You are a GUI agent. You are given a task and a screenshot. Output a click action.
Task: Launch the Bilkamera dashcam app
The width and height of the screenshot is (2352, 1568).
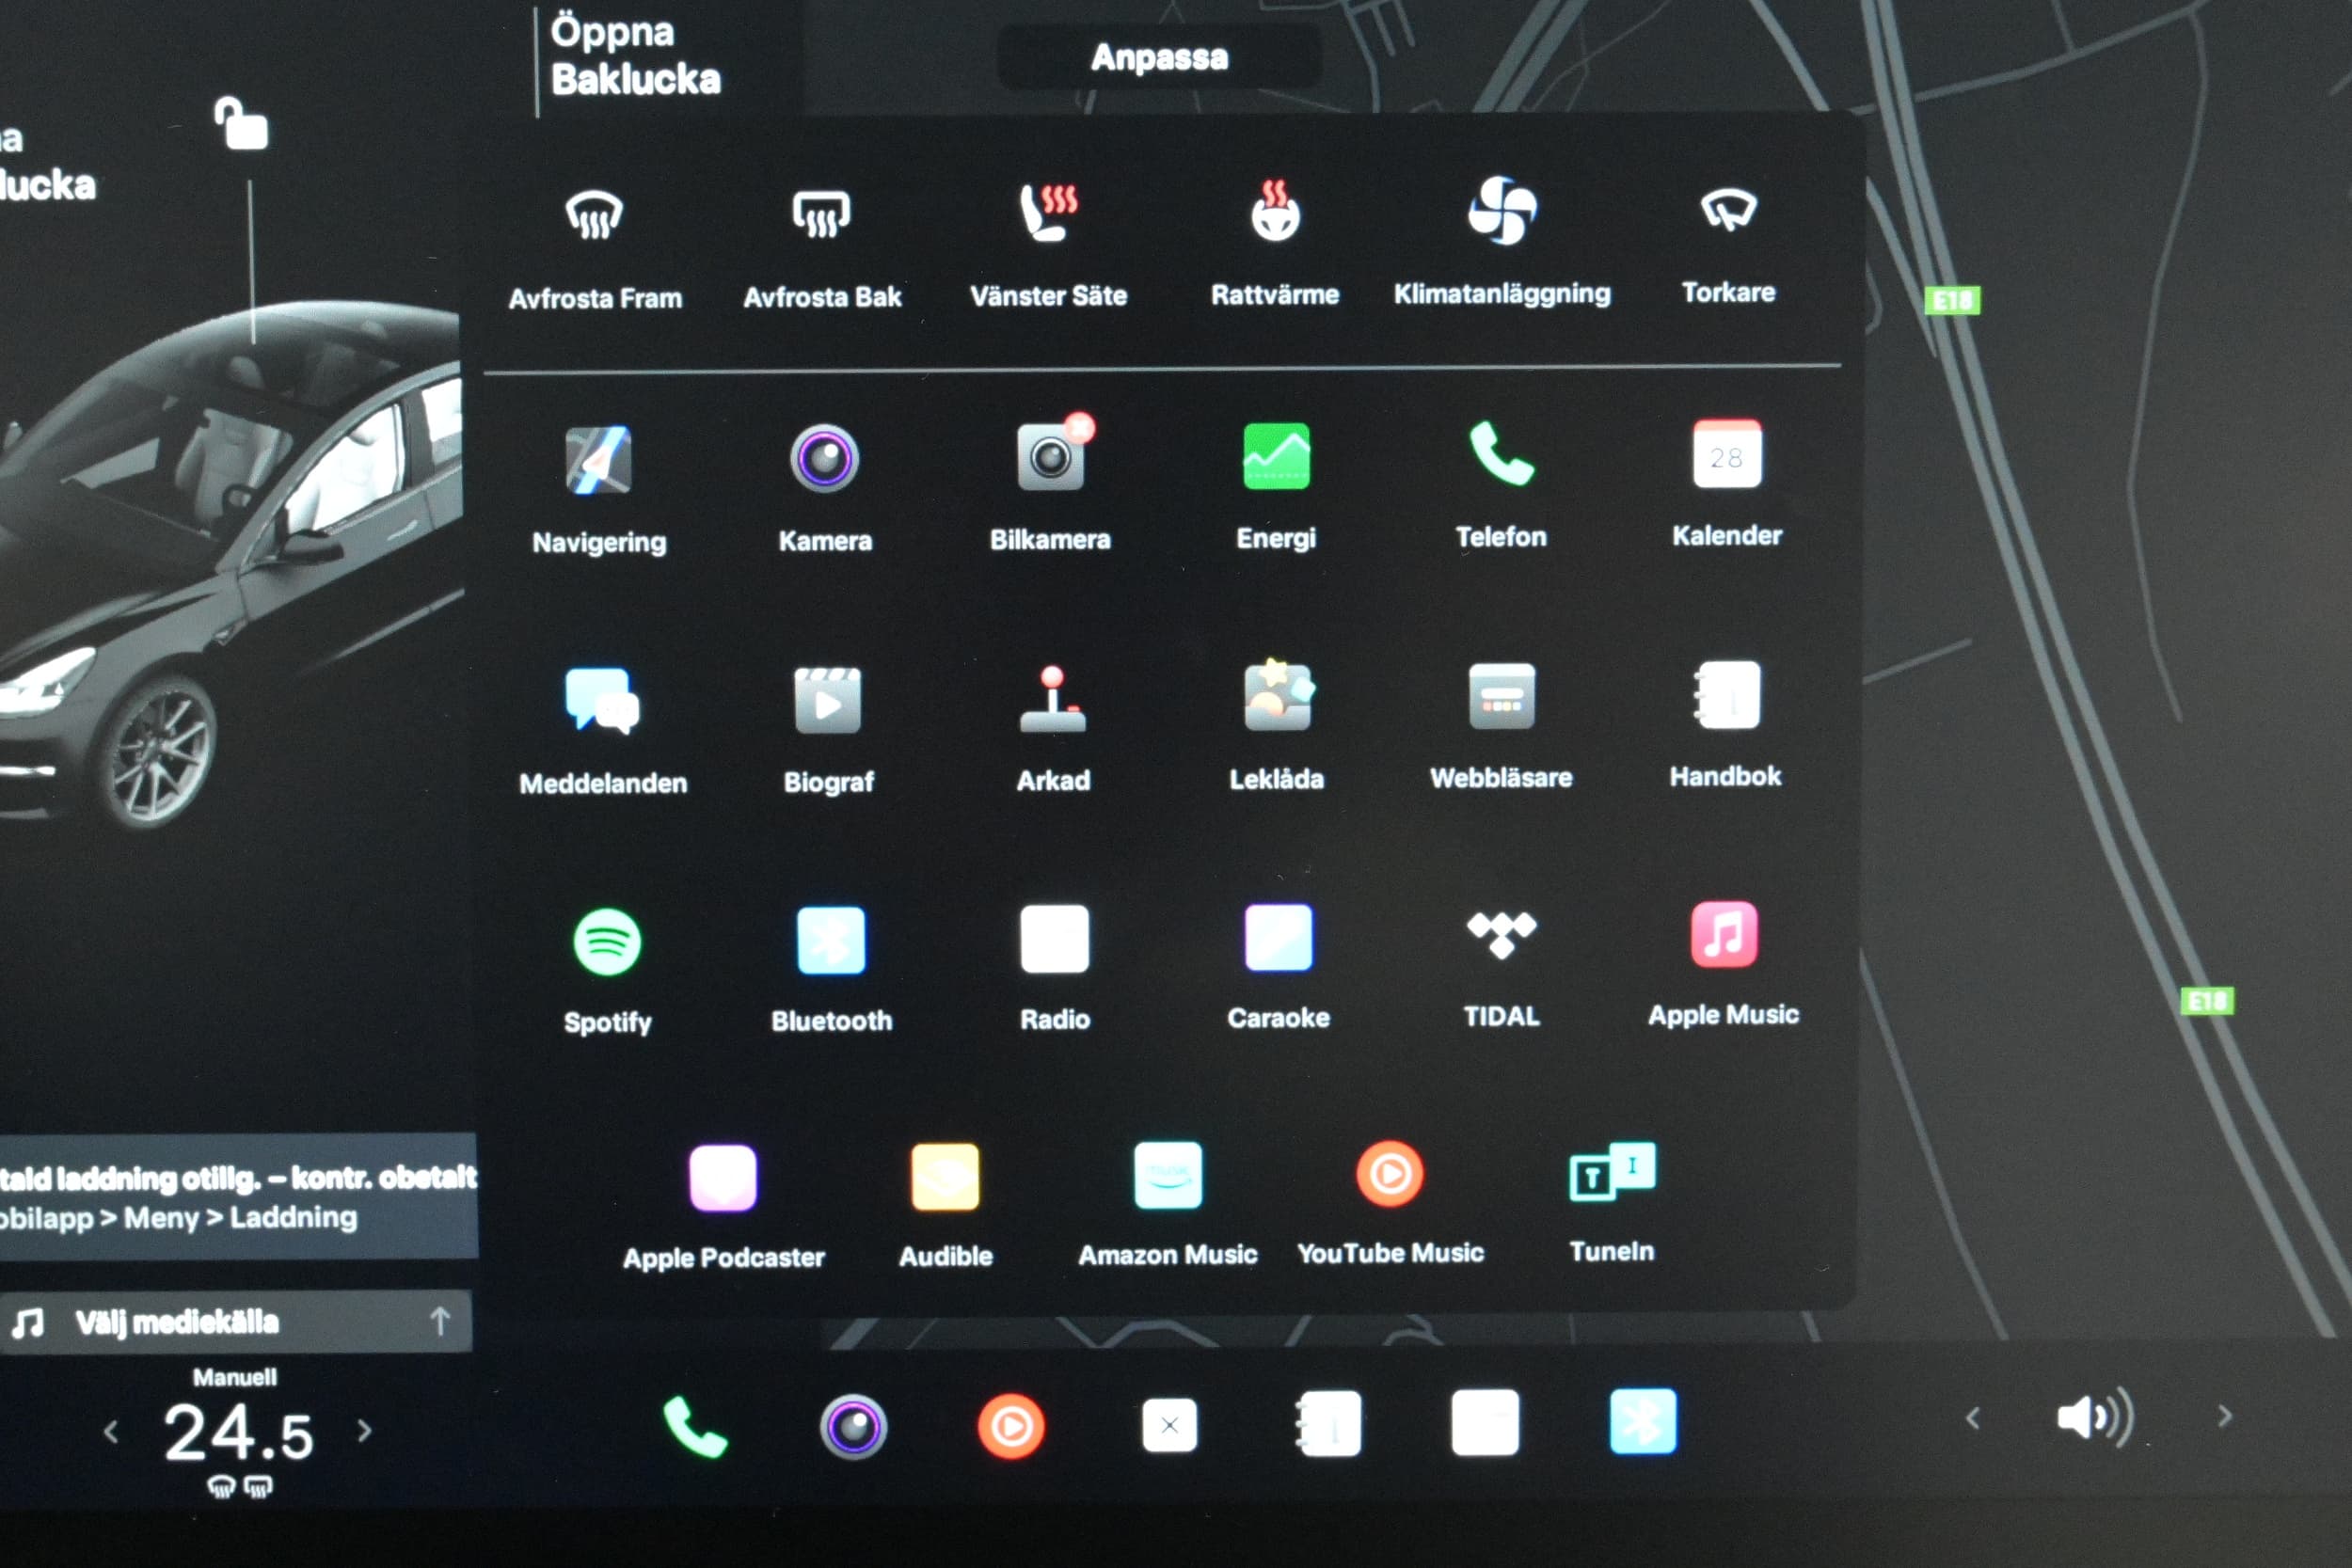coord(1051,457)
